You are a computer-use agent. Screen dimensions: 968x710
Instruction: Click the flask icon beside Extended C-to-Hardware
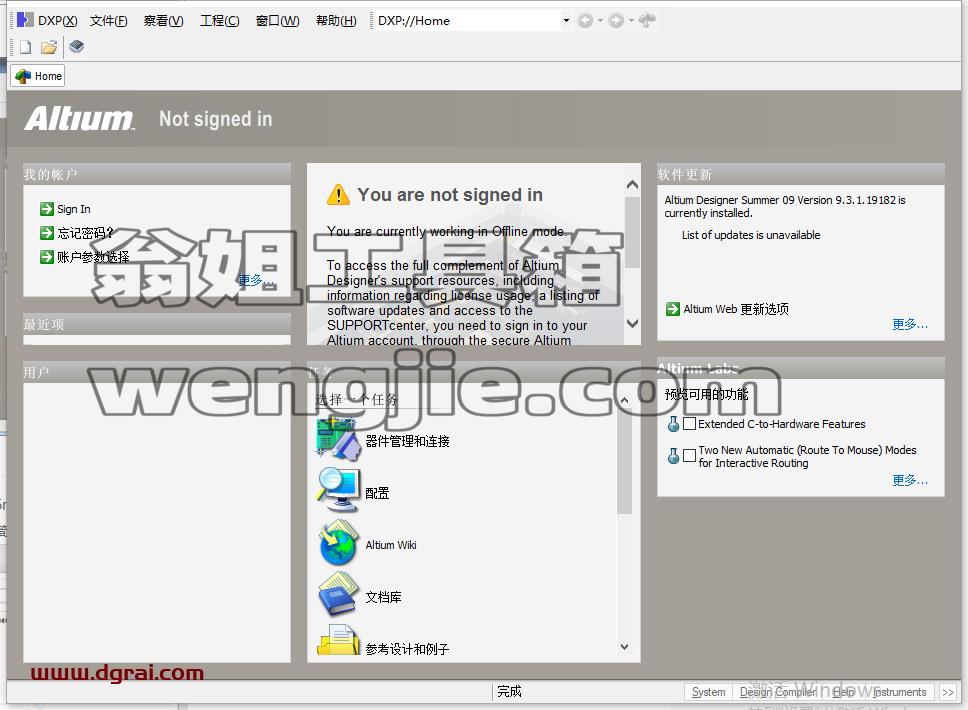point(674,424)
